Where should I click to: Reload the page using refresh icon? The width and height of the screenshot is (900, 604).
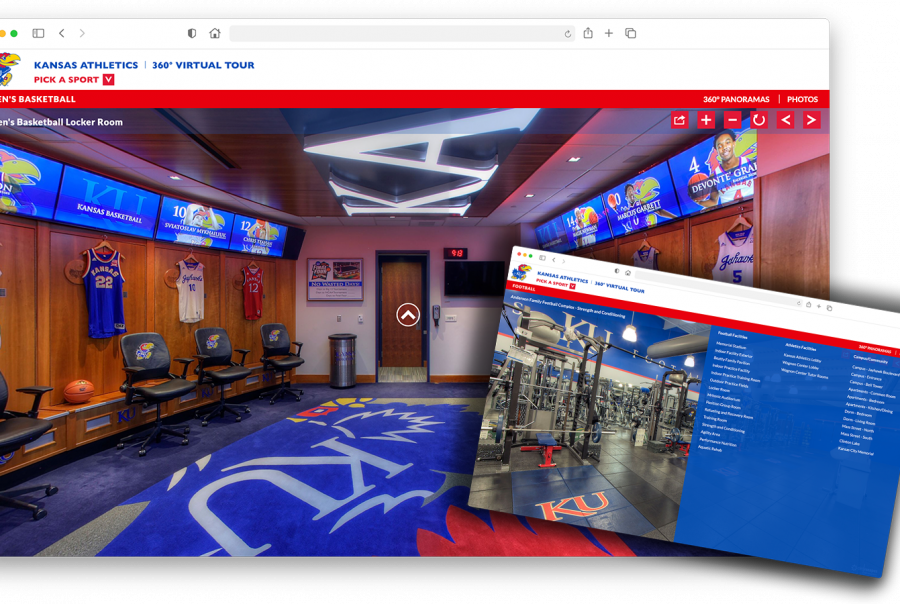(568, 34)
